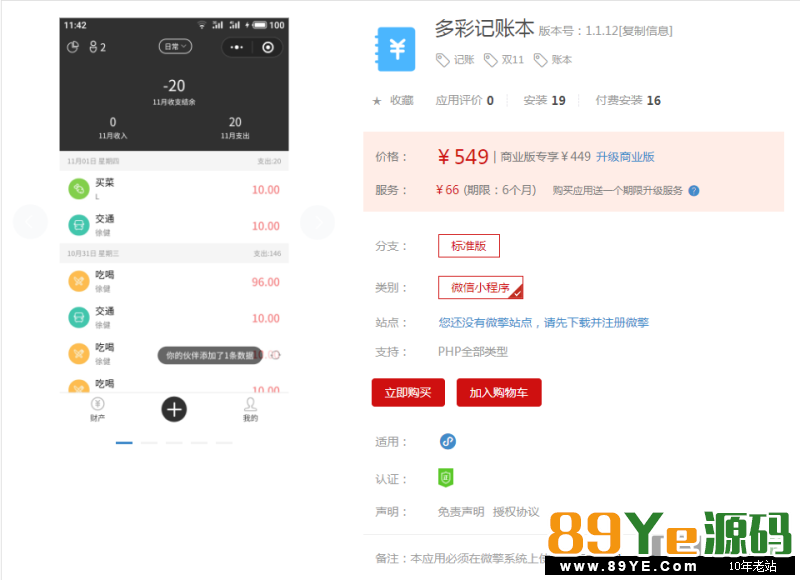This screenshot has height=580, width=800.
Task: Click the -20 monthly balance figure
Action: pyautogui.click(x=174, y=86)
